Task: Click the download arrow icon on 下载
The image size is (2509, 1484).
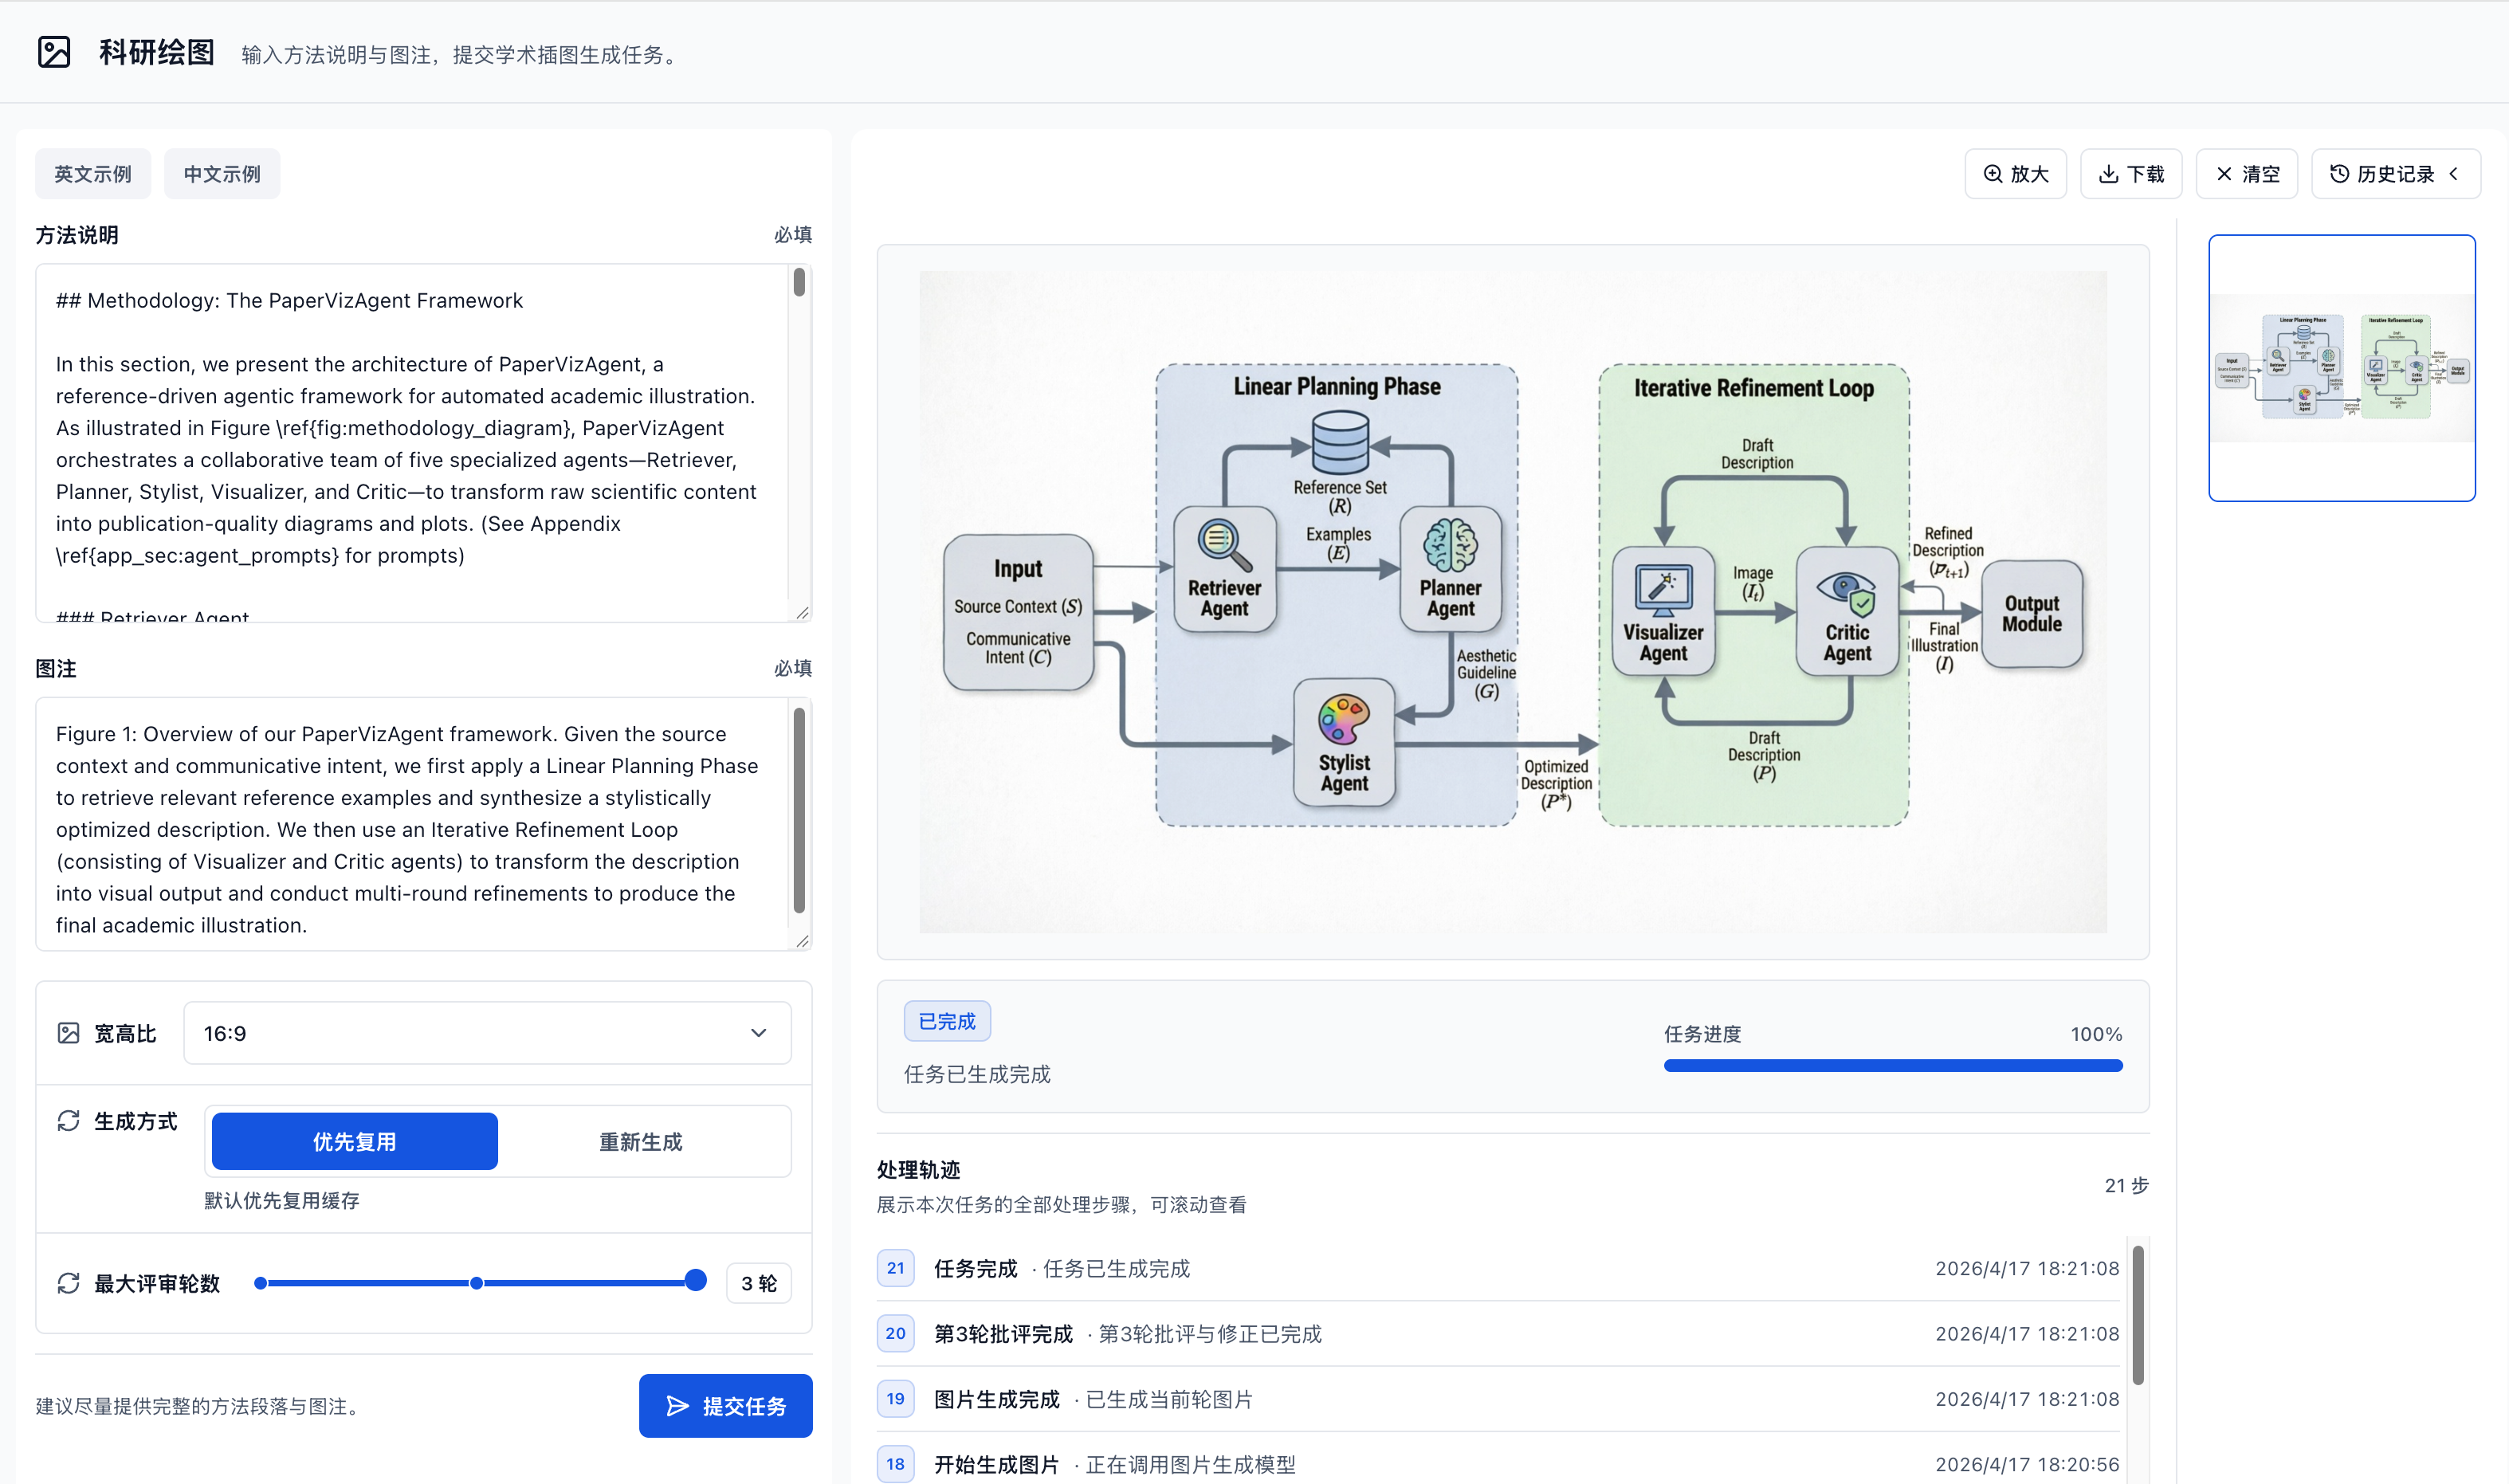Action: [x=2108, y=174]
